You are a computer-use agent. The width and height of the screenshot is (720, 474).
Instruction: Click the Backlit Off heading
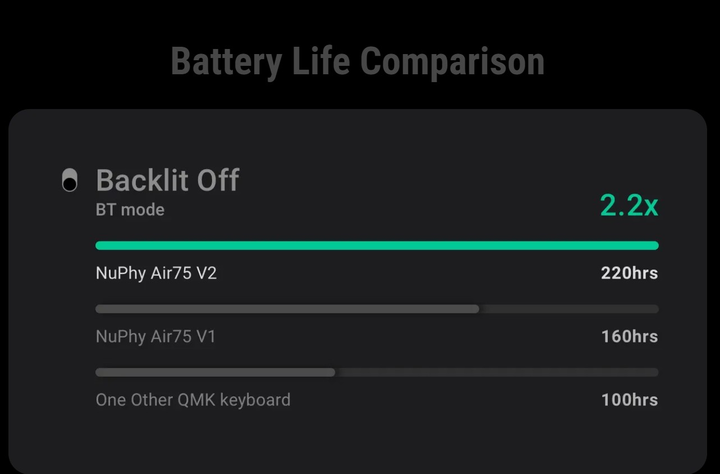(168, 180)
